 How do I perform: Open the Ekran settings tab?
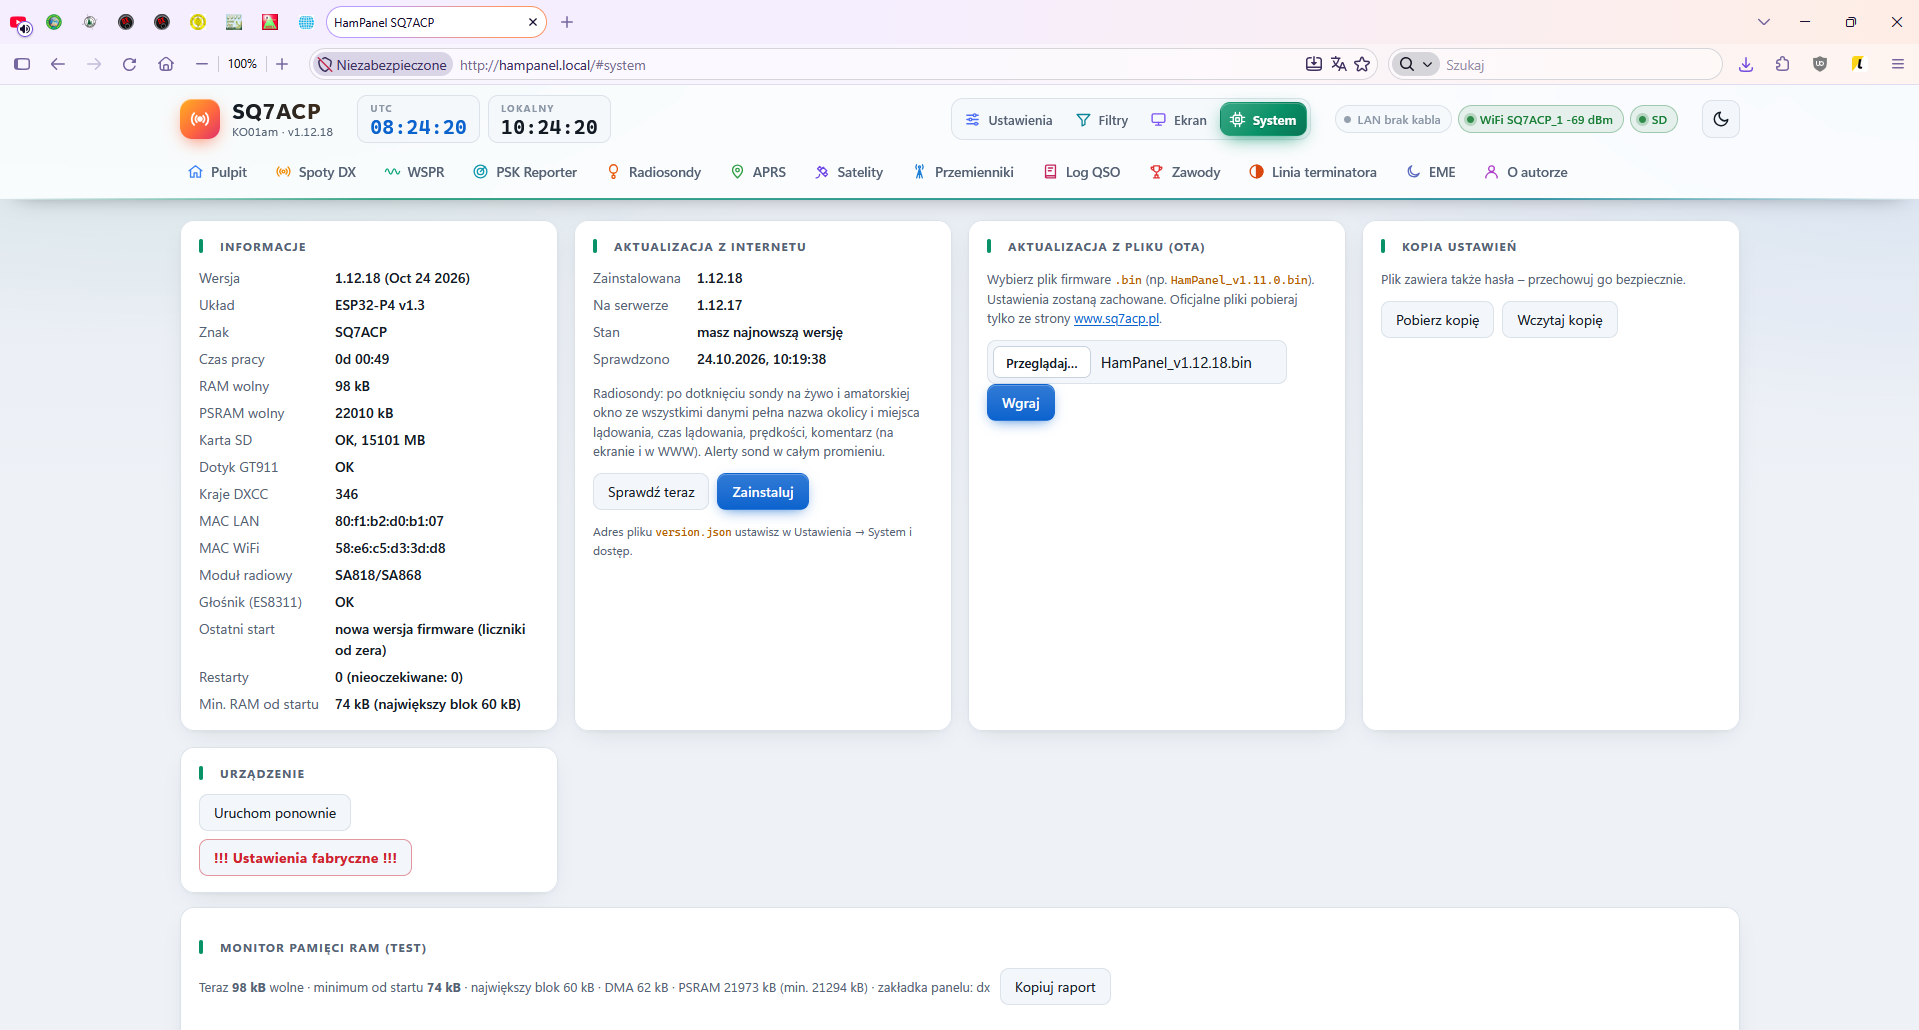[x=1178, y=120]
